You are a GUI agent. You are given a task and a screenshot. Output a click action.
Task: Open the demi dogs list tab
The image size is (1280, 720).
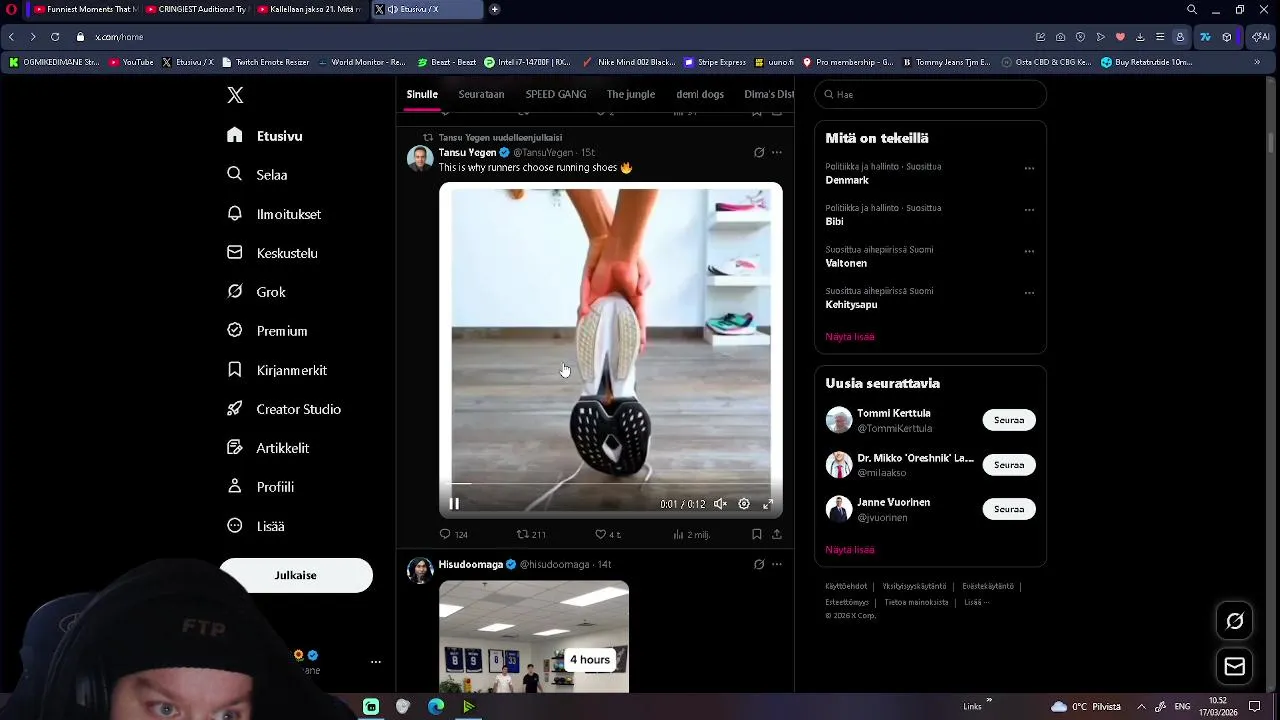[700, 94]
